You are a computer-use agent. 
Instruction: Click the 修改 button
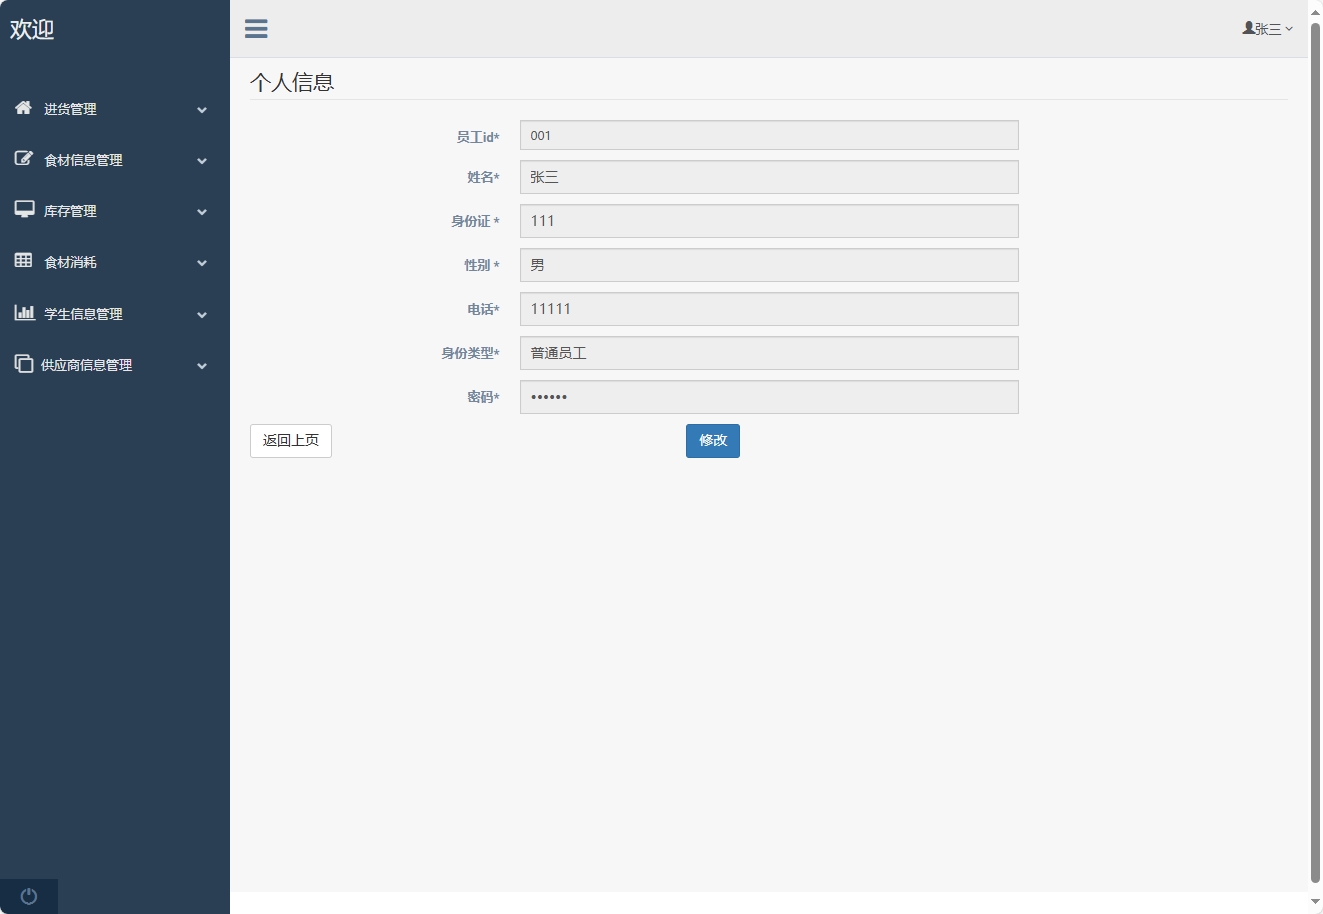(x=713, y=441)
